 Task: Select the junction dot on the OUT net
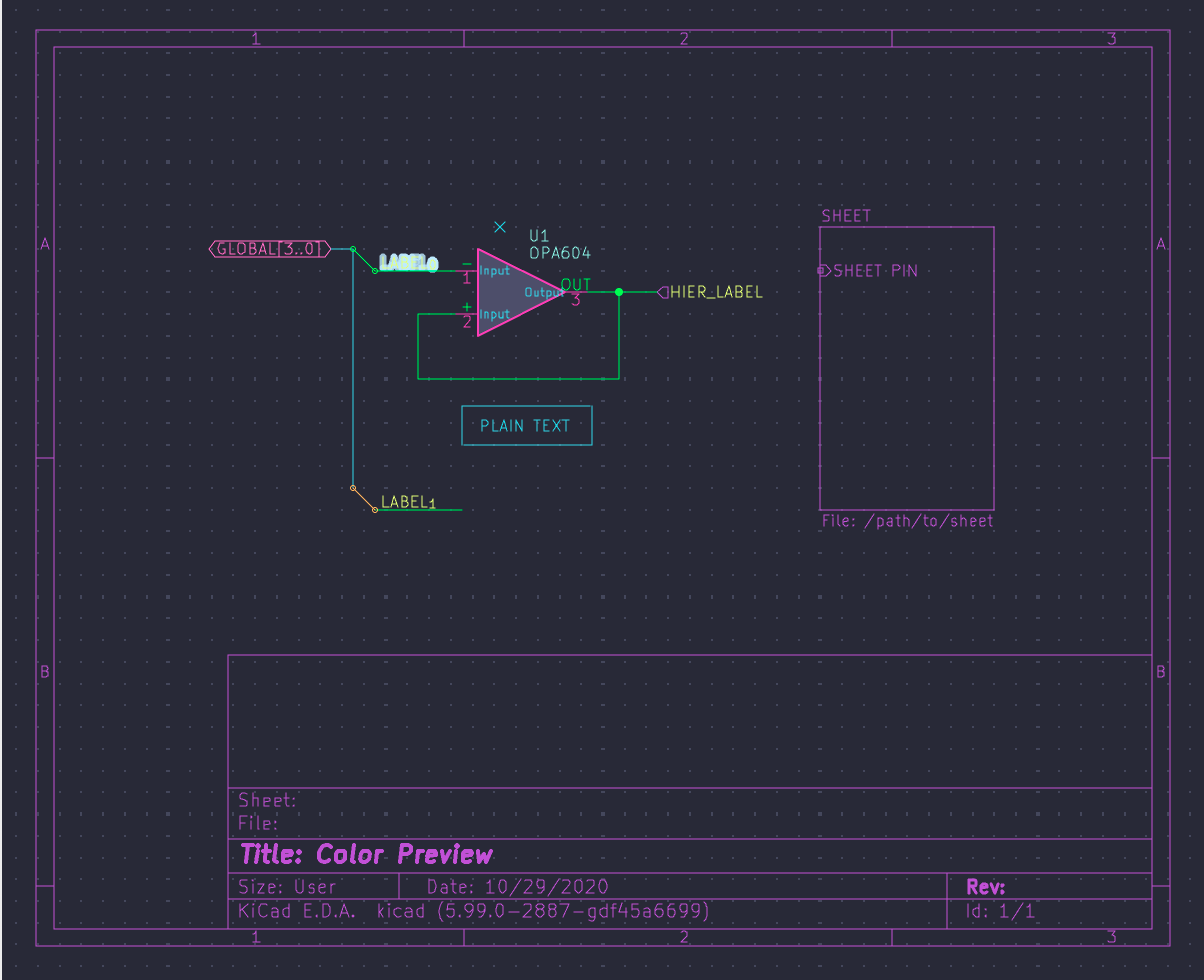[619, 293]
